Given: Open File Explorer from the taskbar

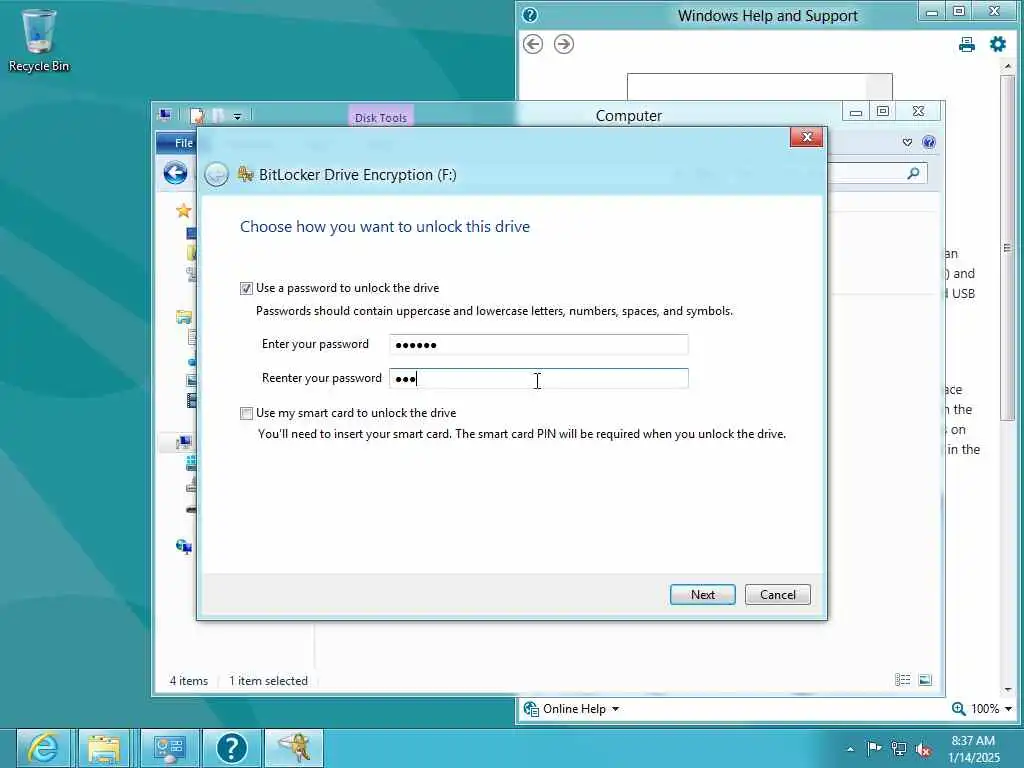Looking at the screenshot, I should [x=104, y=748].
